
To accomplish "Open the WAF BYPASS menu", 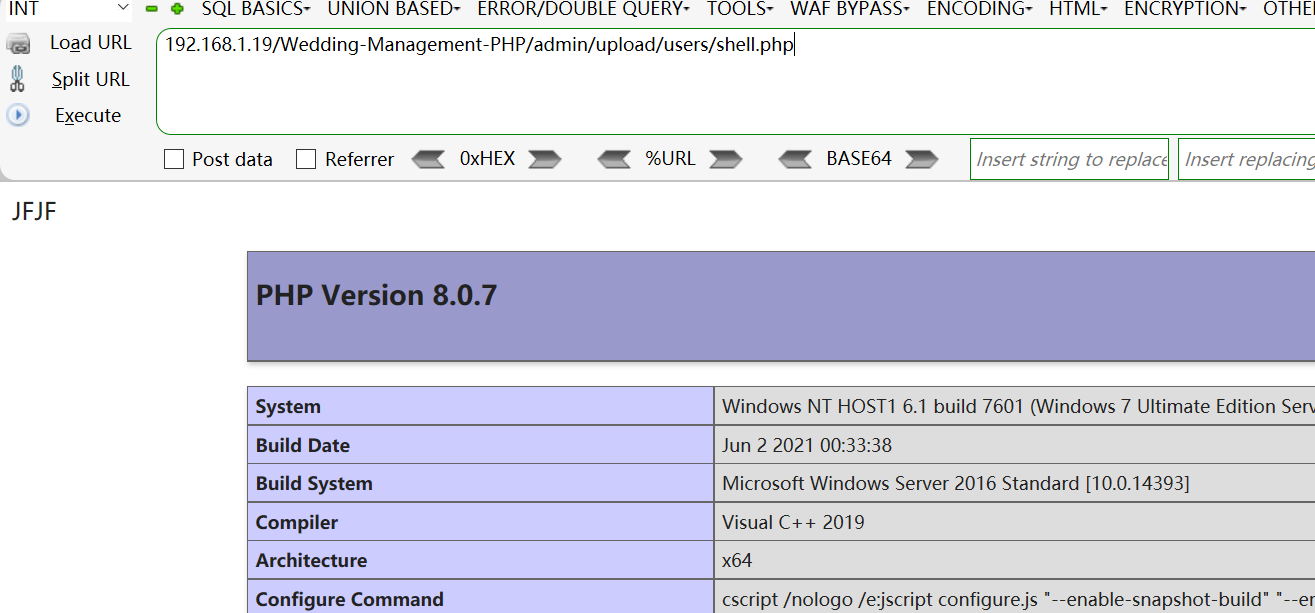I will [850, 9].
